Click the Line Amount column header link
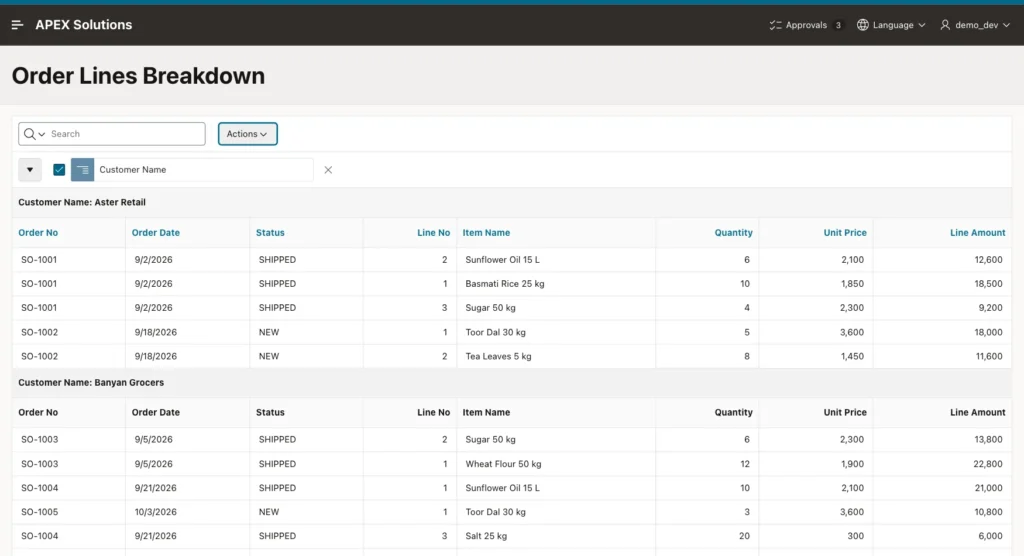Image resolution: width=1024 pixels, height=556 pixels. tap(978, 233)
